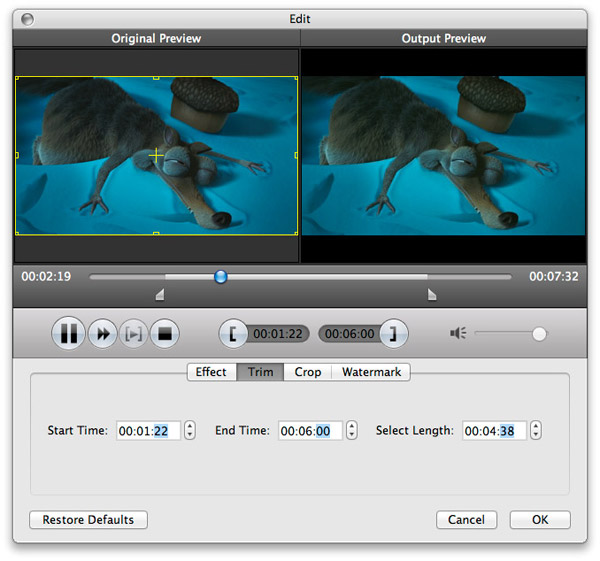This screenshot has height=561, width=600.
Task: Click the Cancel button
Action: tap(466, 520)
